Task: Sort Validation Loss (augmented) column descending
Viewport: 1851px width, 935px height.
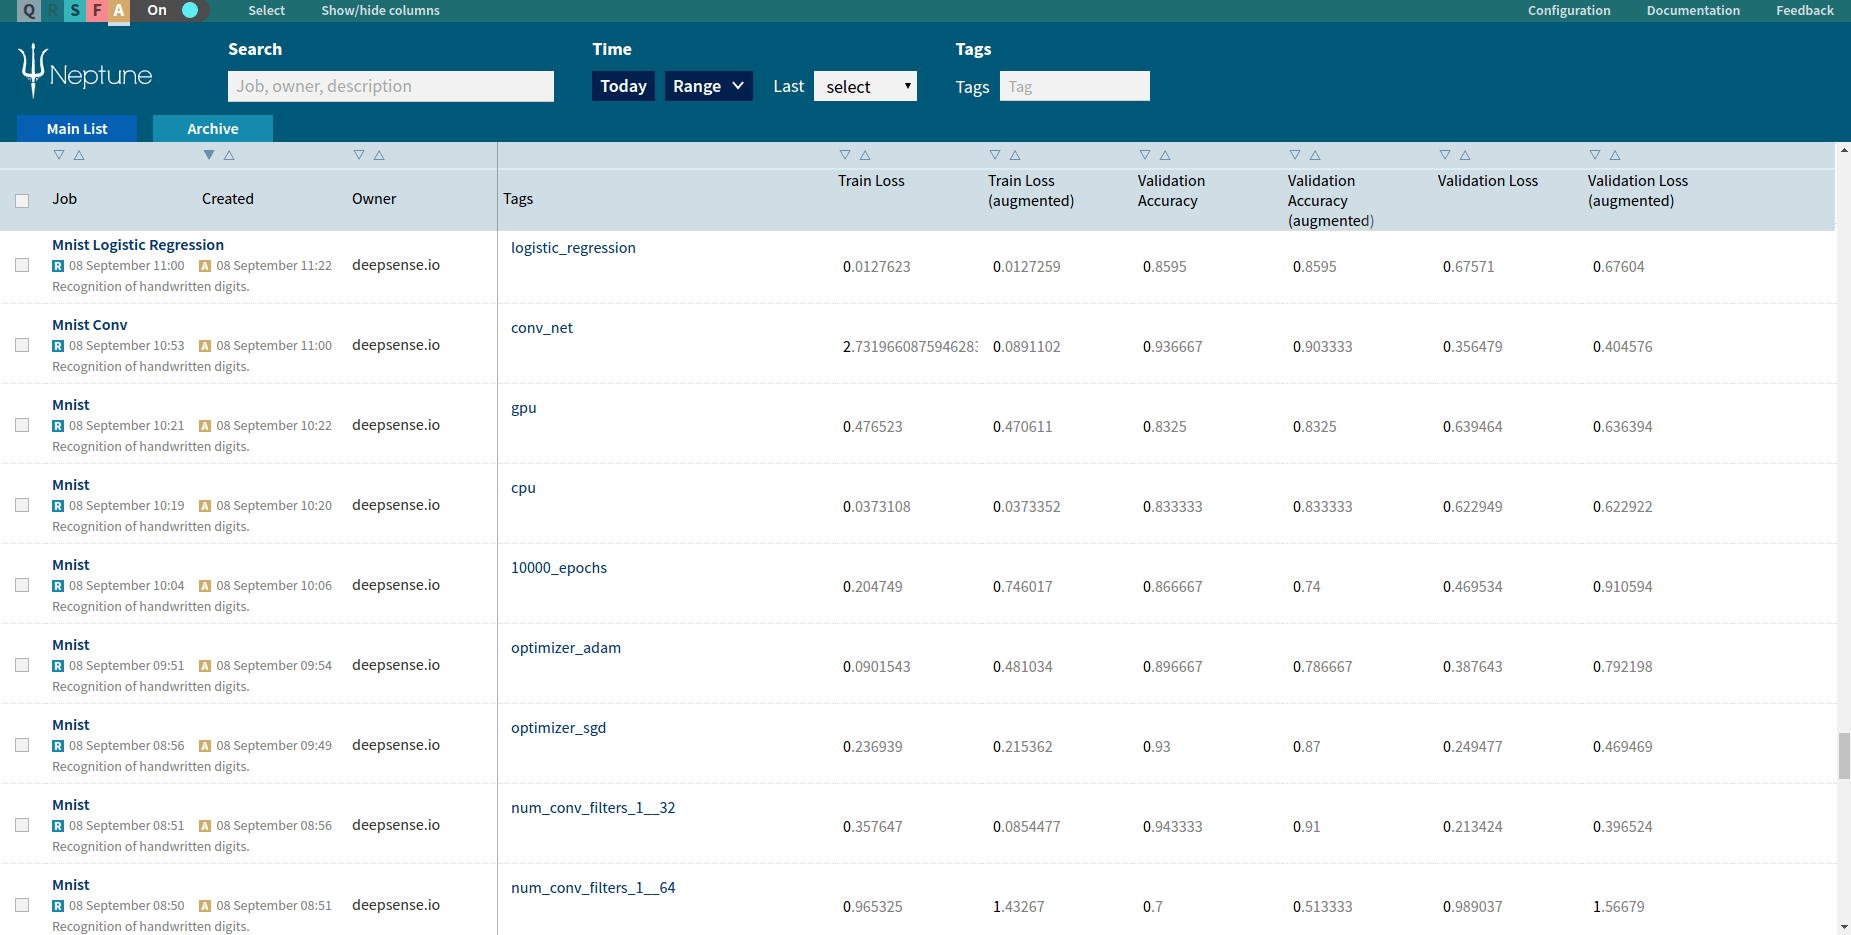Action: tap(1595, 155)
